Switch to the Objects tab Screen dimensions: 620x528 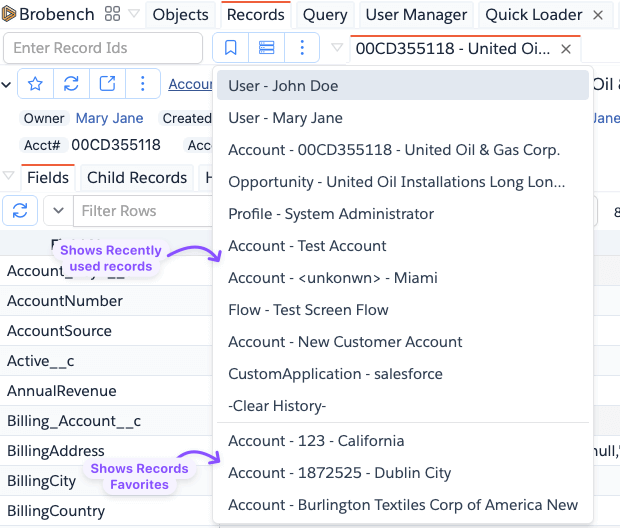180,15
